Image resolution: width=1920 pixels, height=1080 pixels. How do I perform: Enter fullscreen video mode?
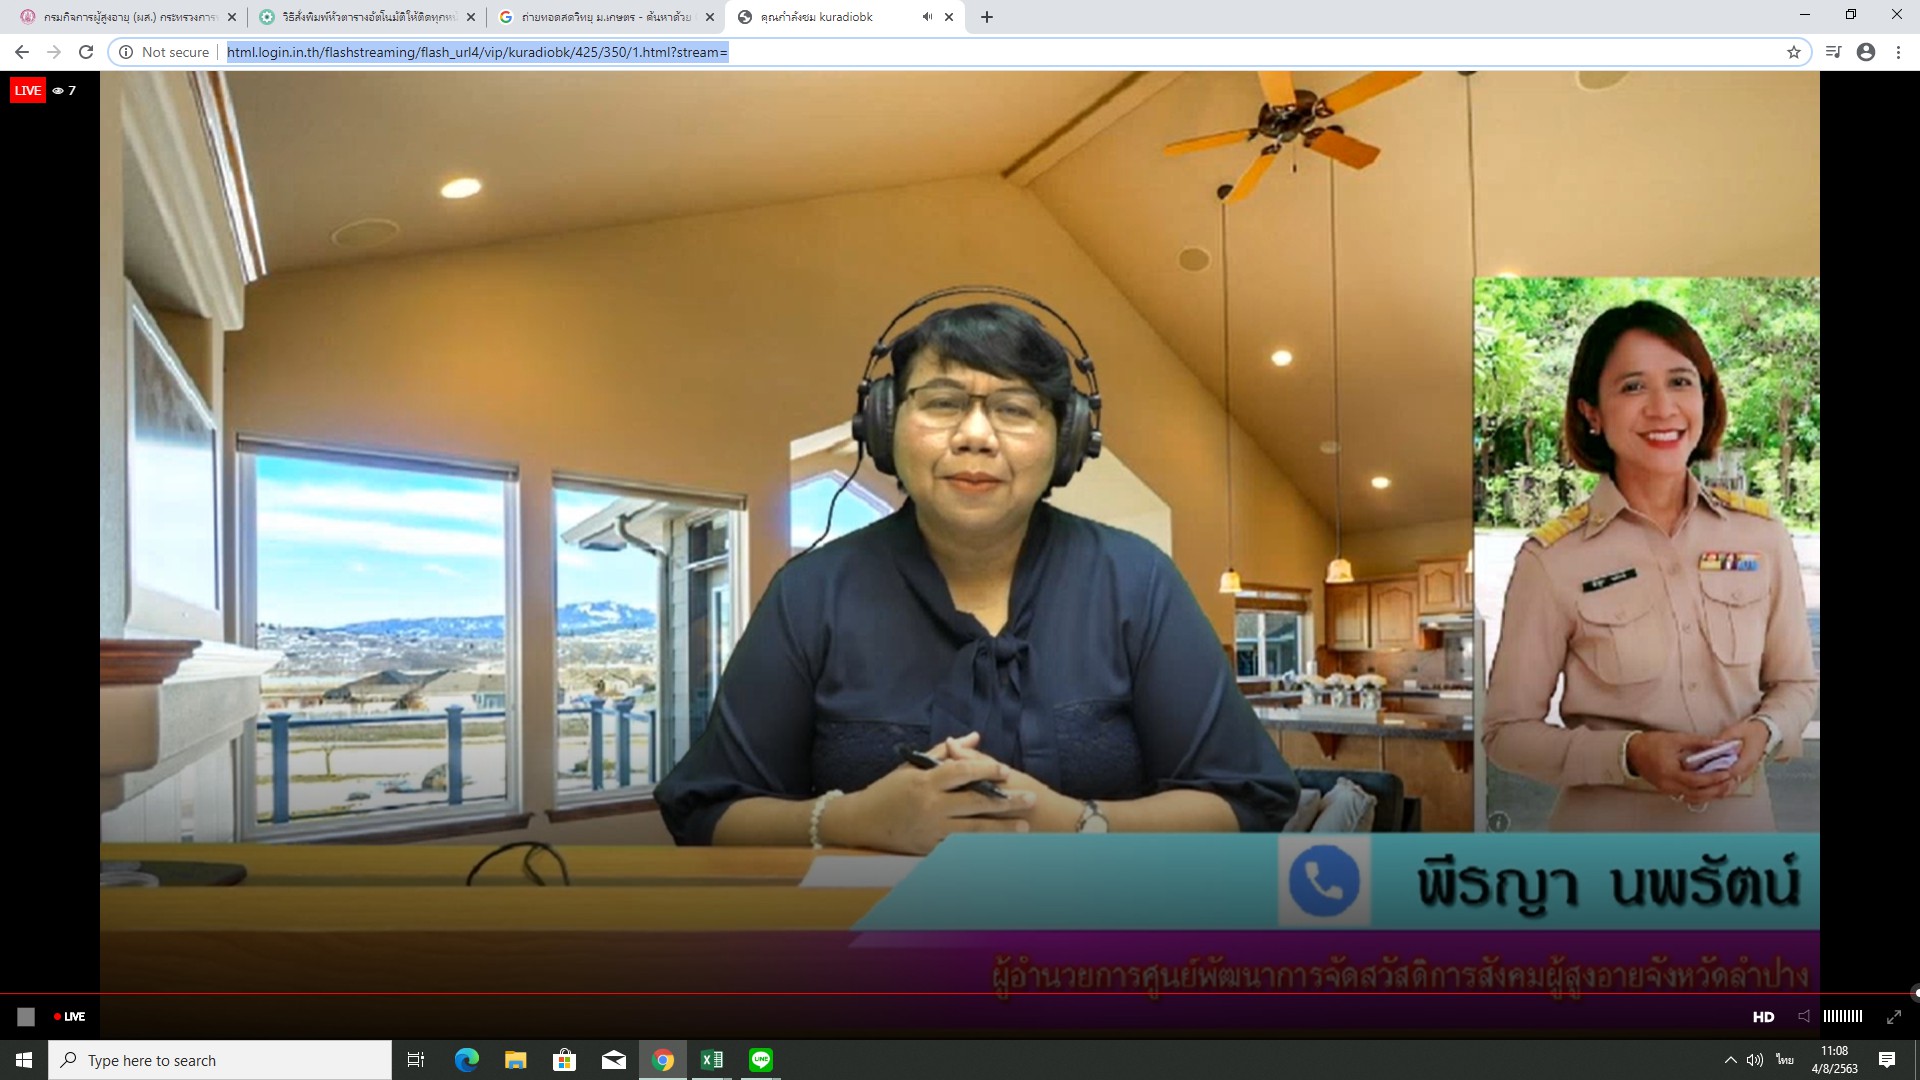tap(1893, 1017)
